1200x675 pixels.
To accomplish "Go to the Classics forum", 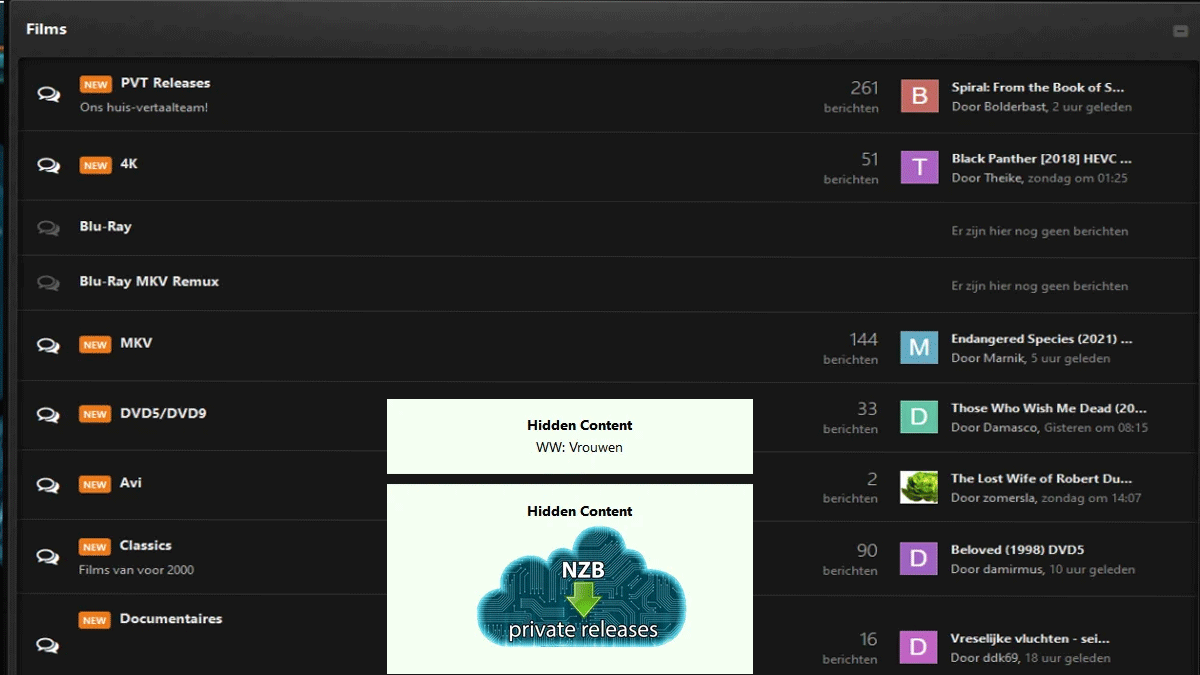I will point(145,546).
